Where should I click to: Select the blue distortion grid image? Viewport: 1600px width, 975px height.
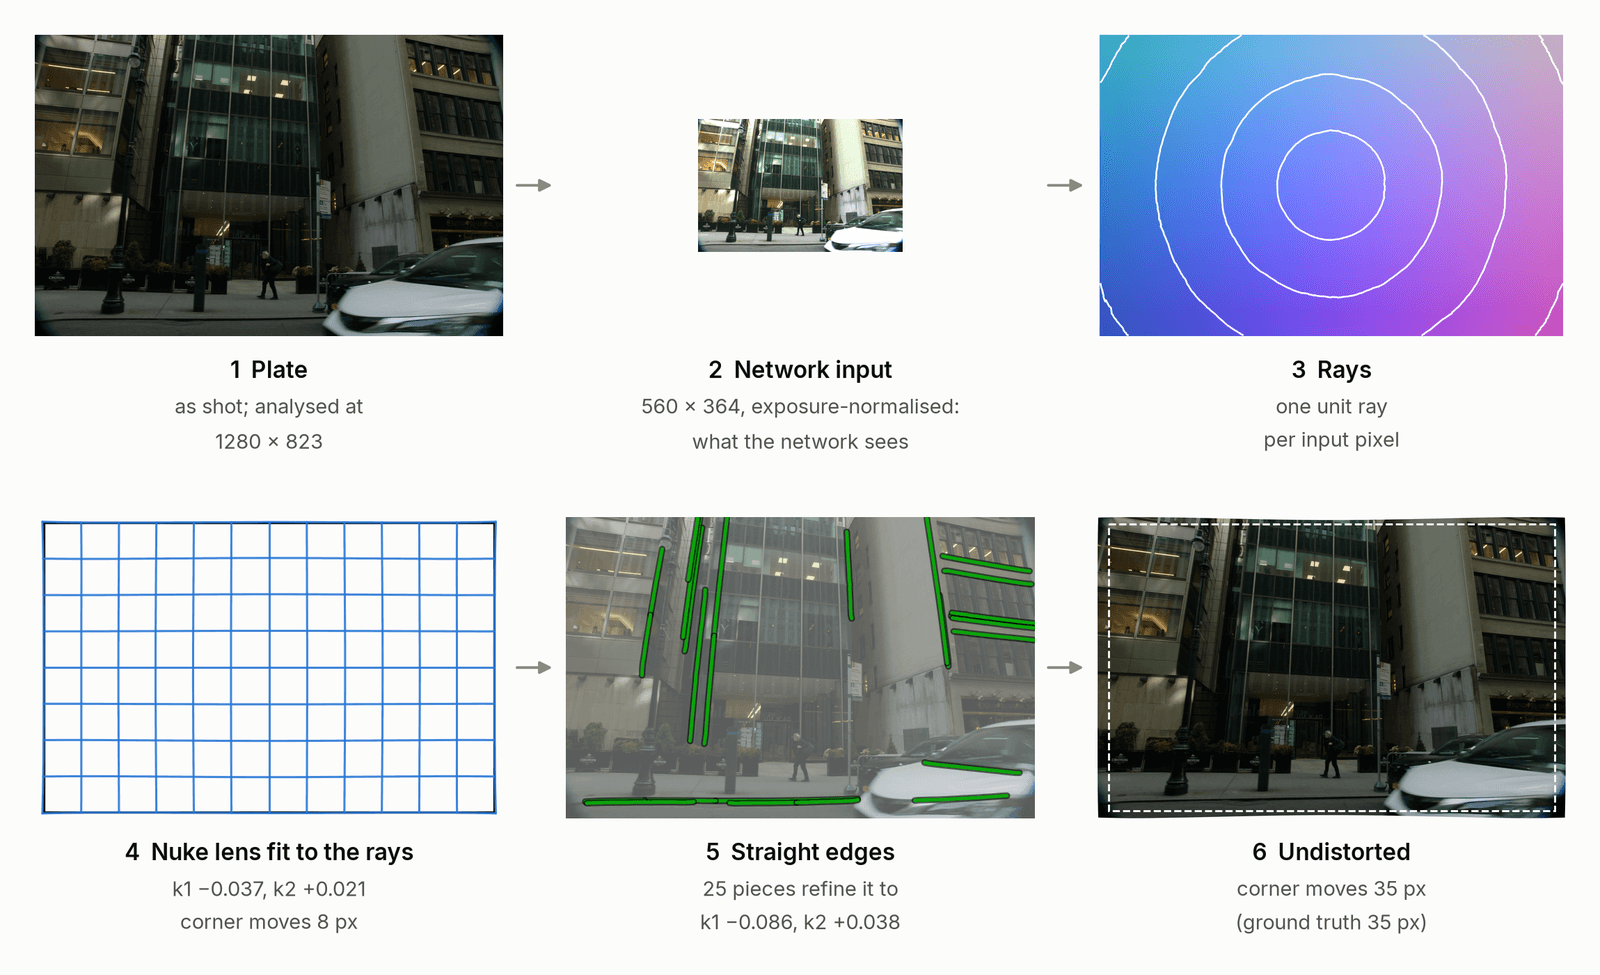269,667
